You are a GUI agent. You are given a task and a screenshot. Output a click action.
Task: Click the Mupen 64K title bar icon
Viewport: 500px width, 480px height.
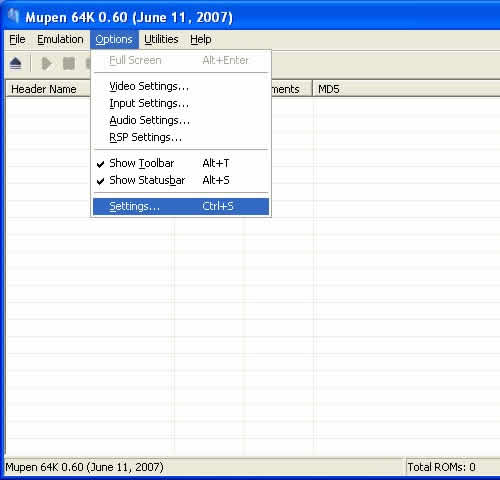pos(14,16)
